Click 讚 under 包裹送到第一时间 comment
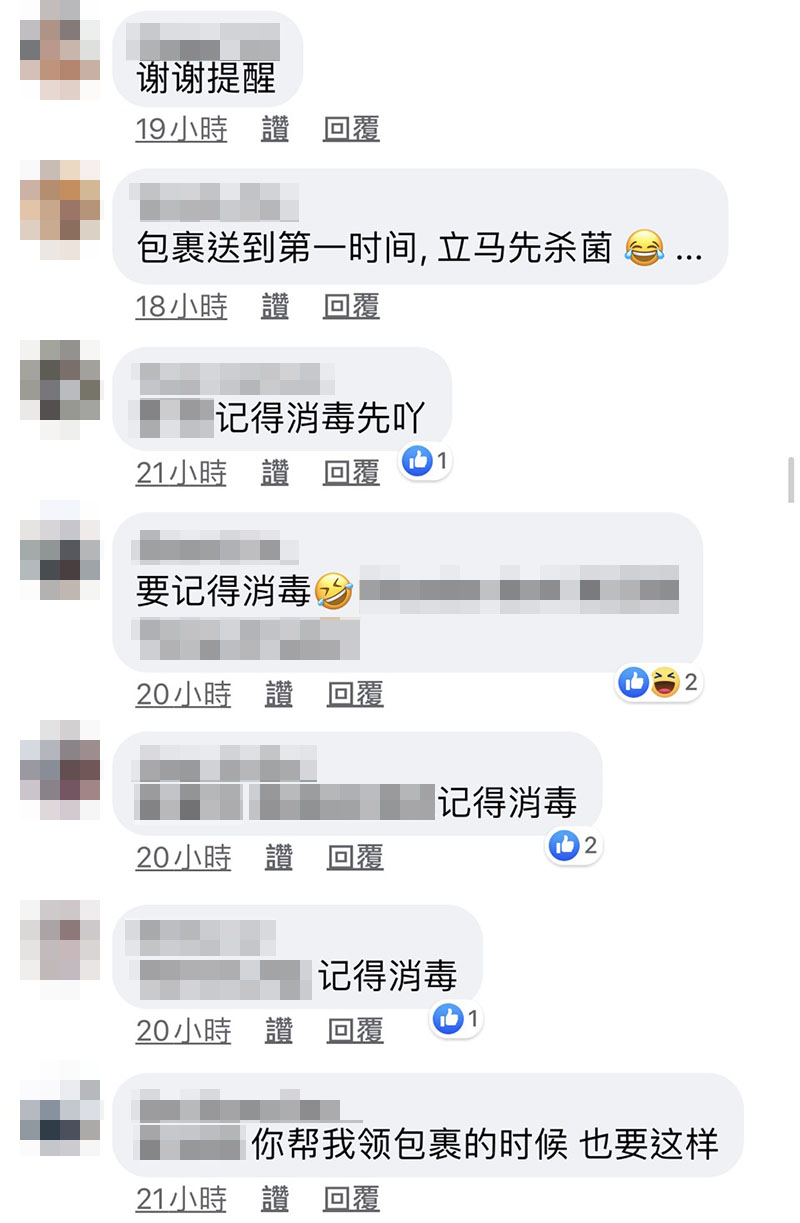 click(275, 307)
